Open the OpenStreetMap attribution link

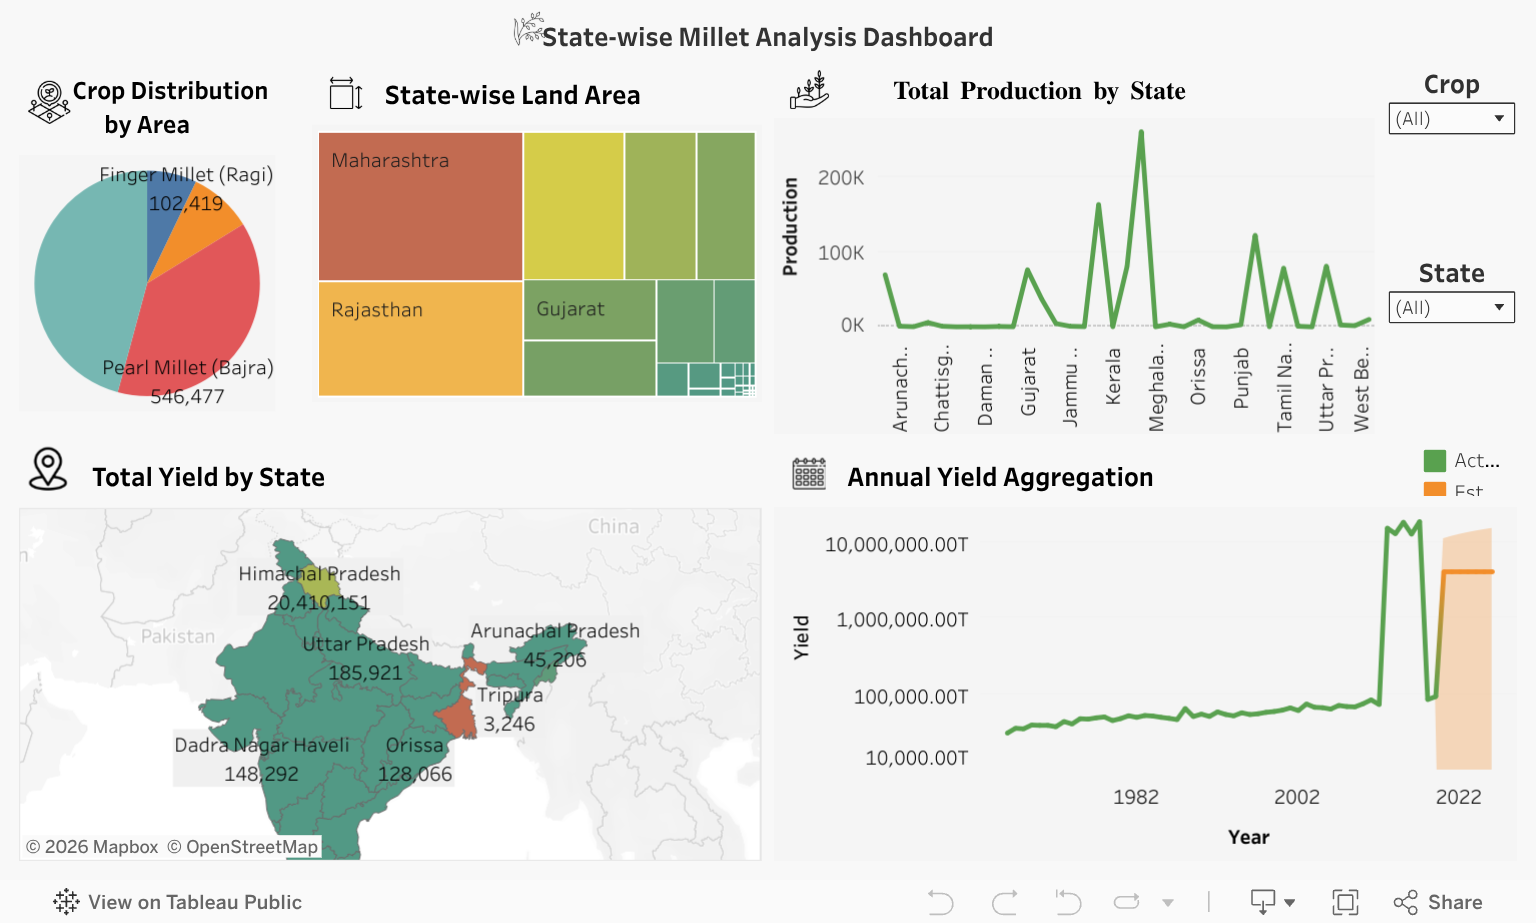tap(242, 847)
